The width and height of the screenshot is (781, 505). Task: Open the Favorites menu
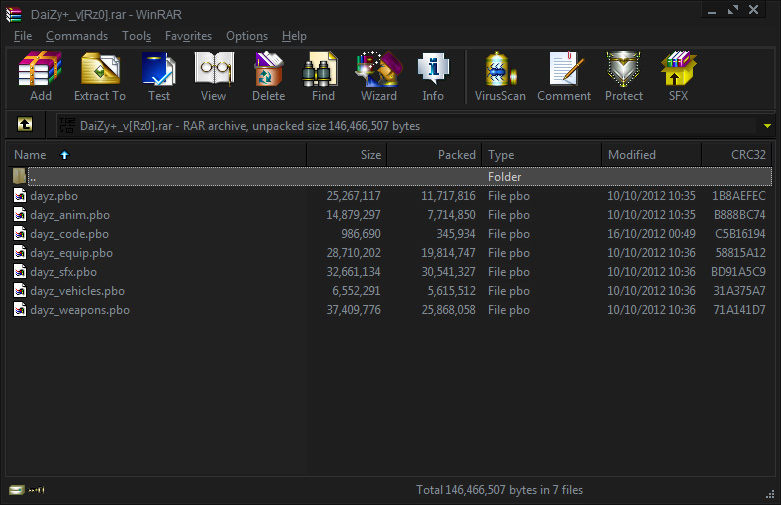pos(188,36)
